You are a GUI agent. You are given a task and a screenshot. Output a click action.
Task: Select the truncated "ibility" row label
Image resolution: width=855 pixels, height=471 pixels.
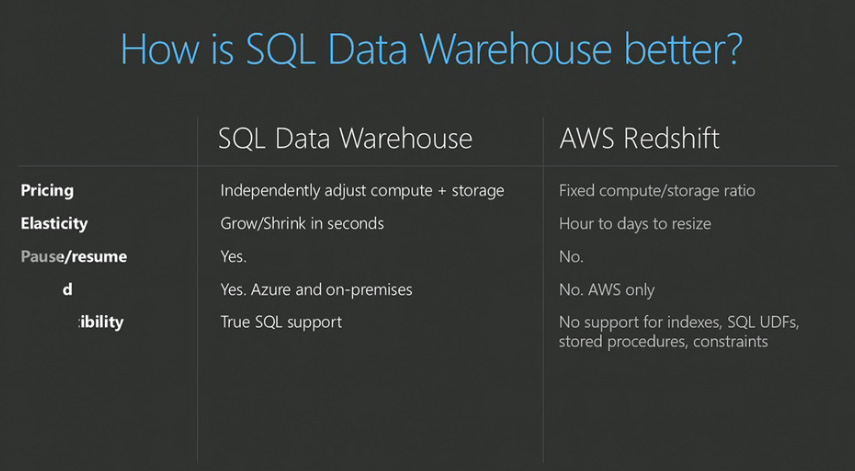pos(101,322)
